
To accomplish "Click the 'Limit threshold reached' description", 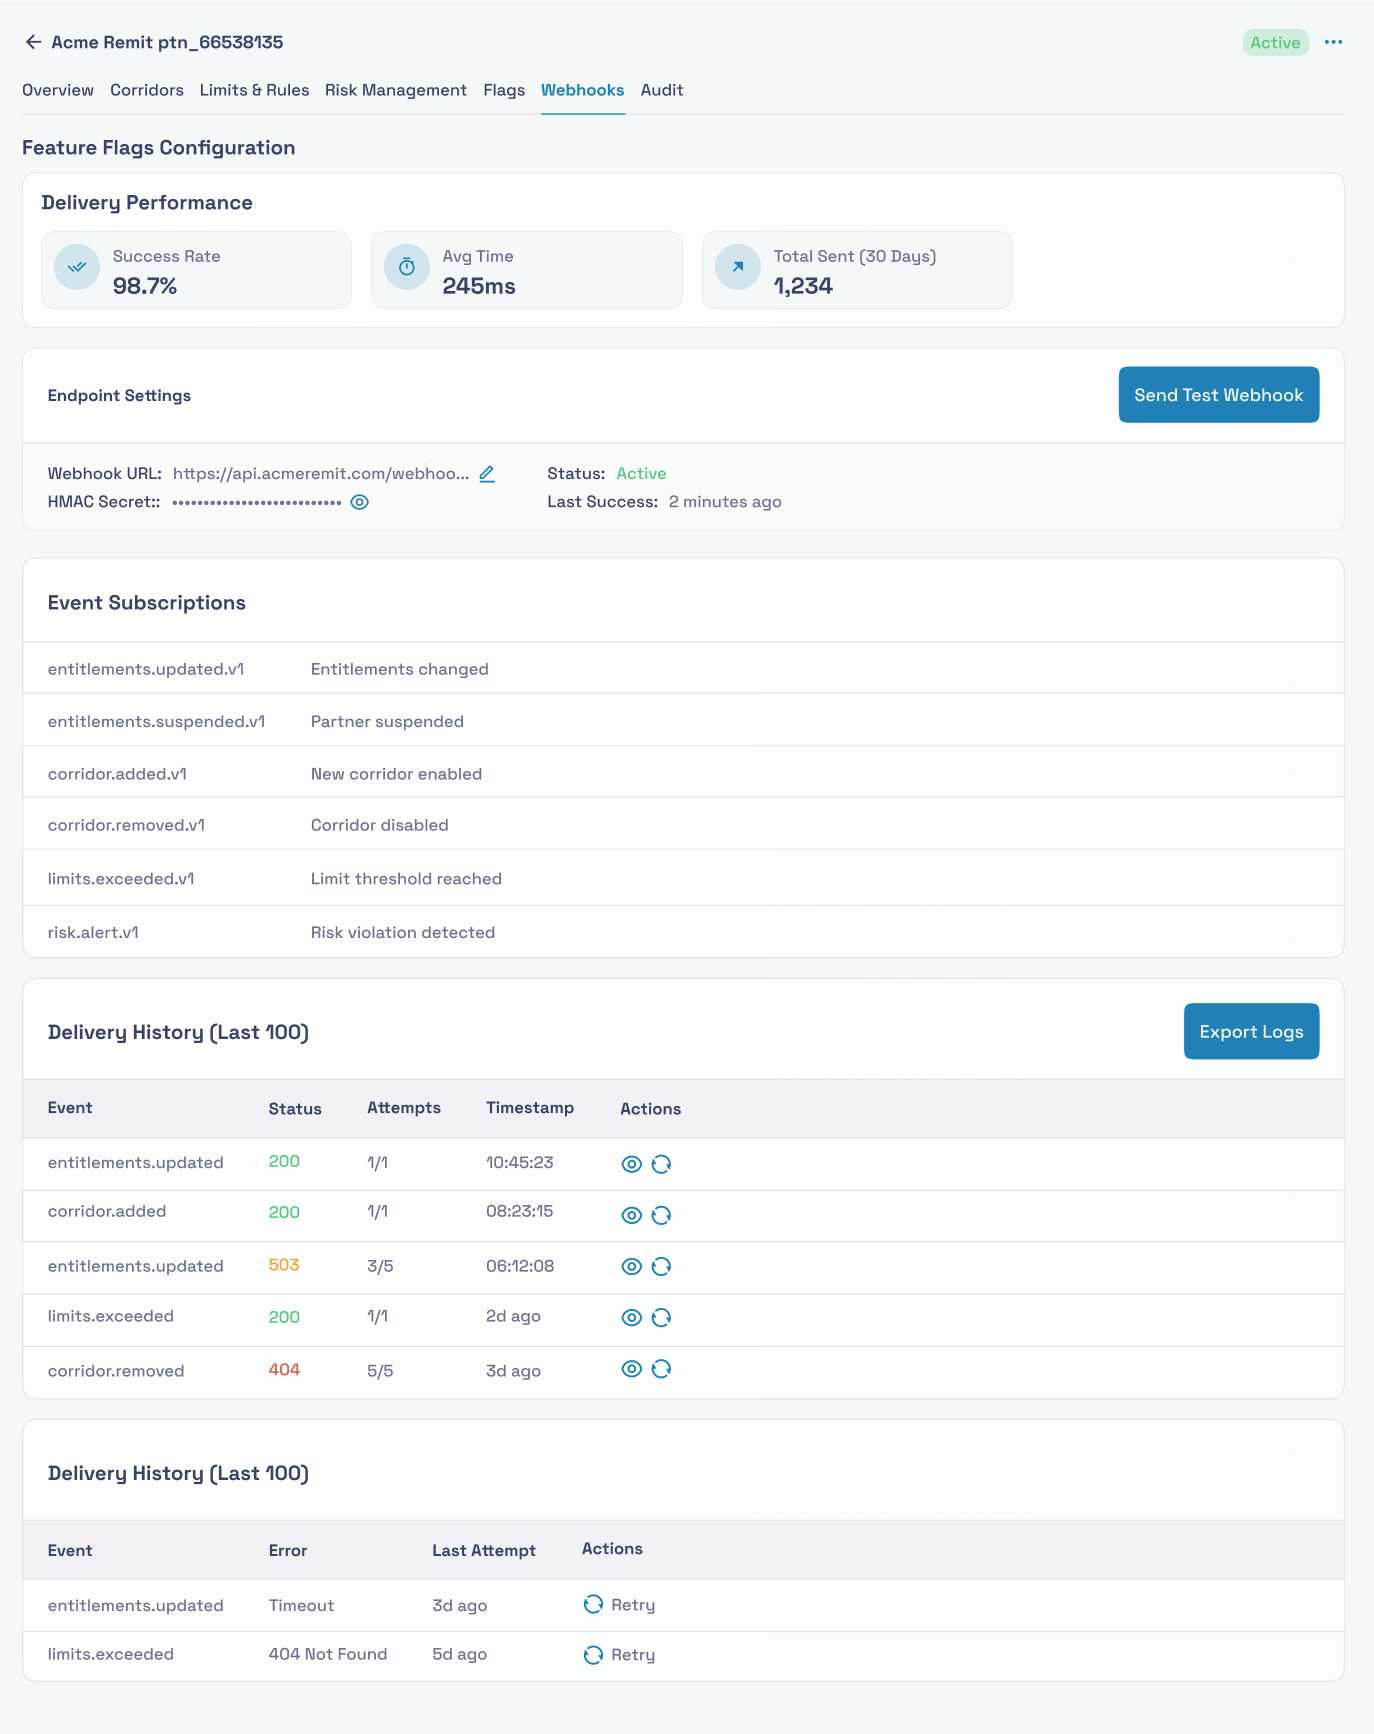I will tap(406, 878).
